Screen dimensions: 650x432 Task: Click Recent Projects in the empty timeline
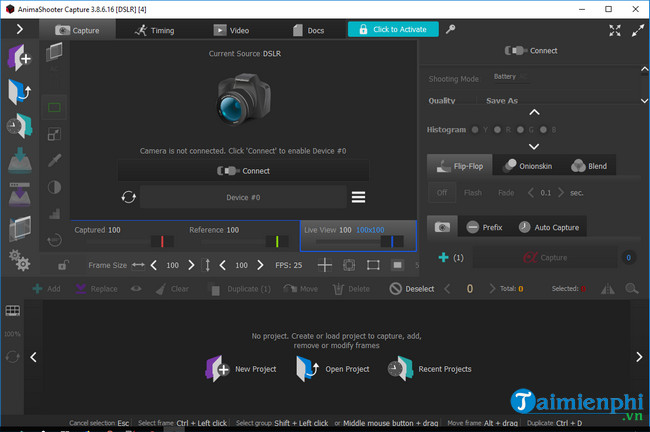point(429,369)
